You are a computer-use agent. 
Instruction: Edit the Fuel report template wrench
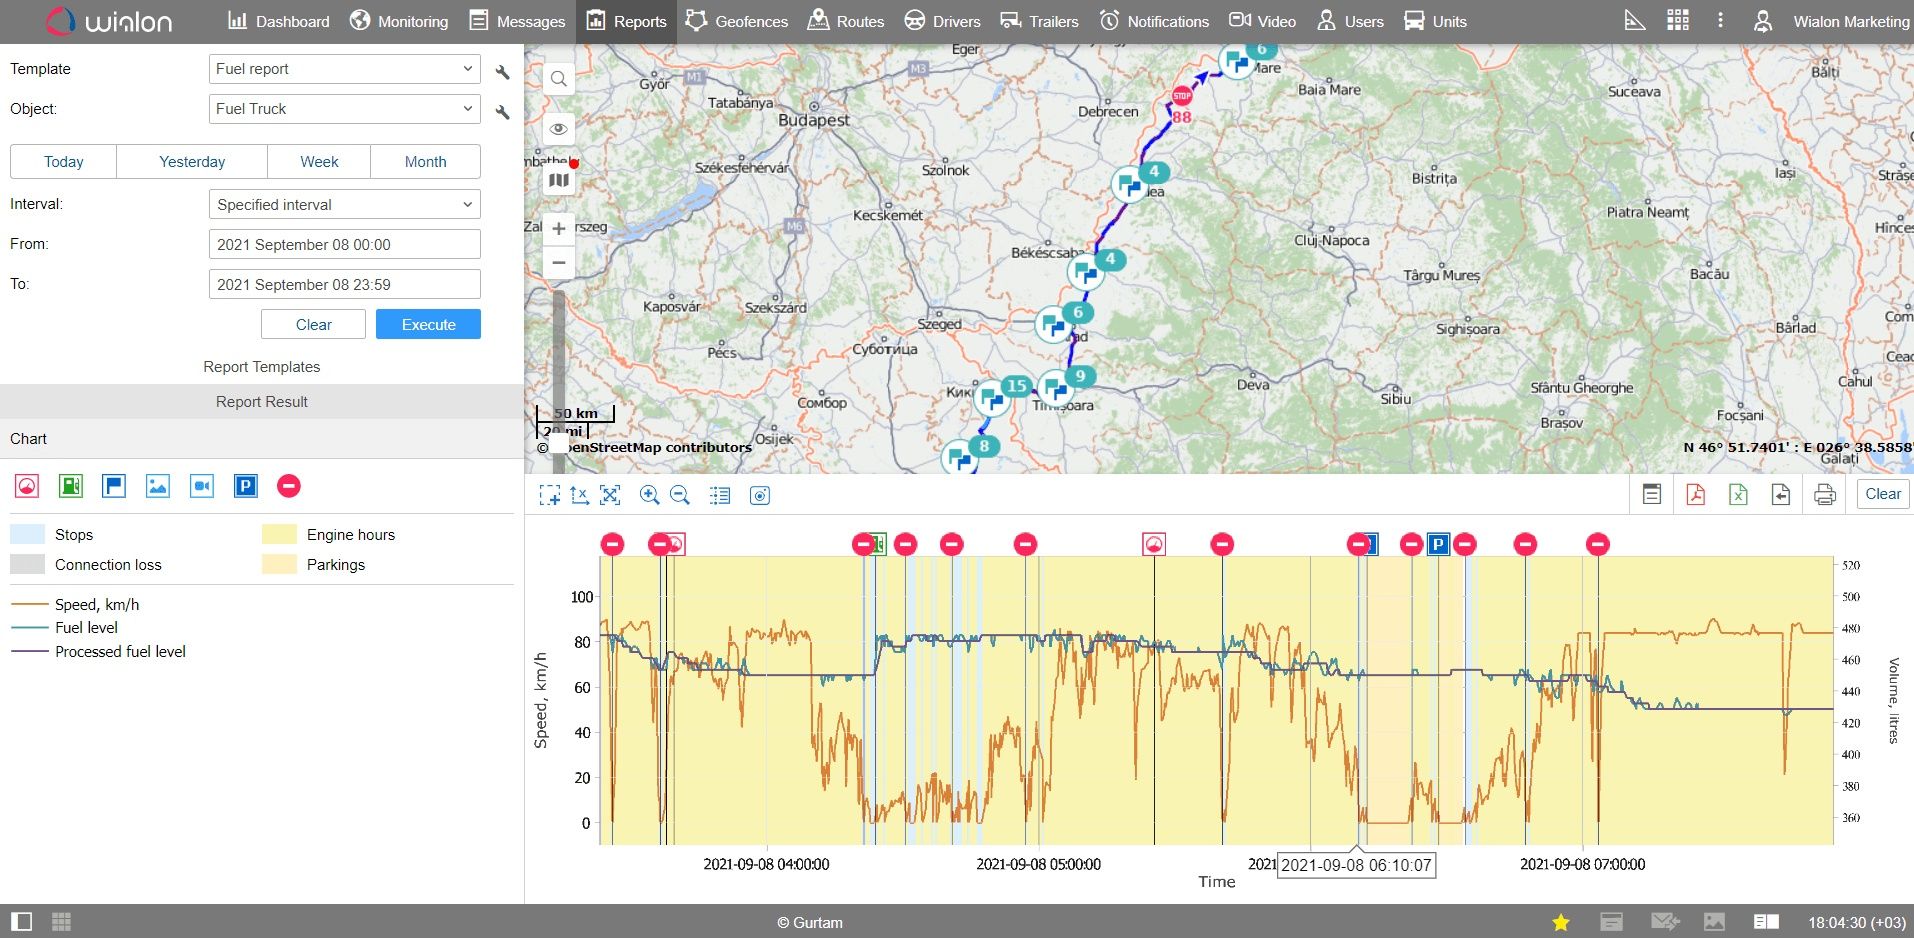pos(502,71)
